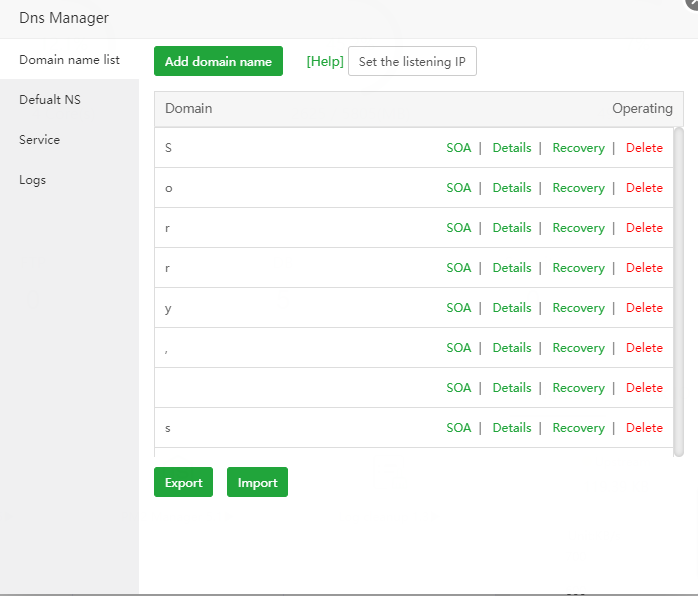Export the domain list
The height and width of the screenshot is (596, 698).
point(183,482)
